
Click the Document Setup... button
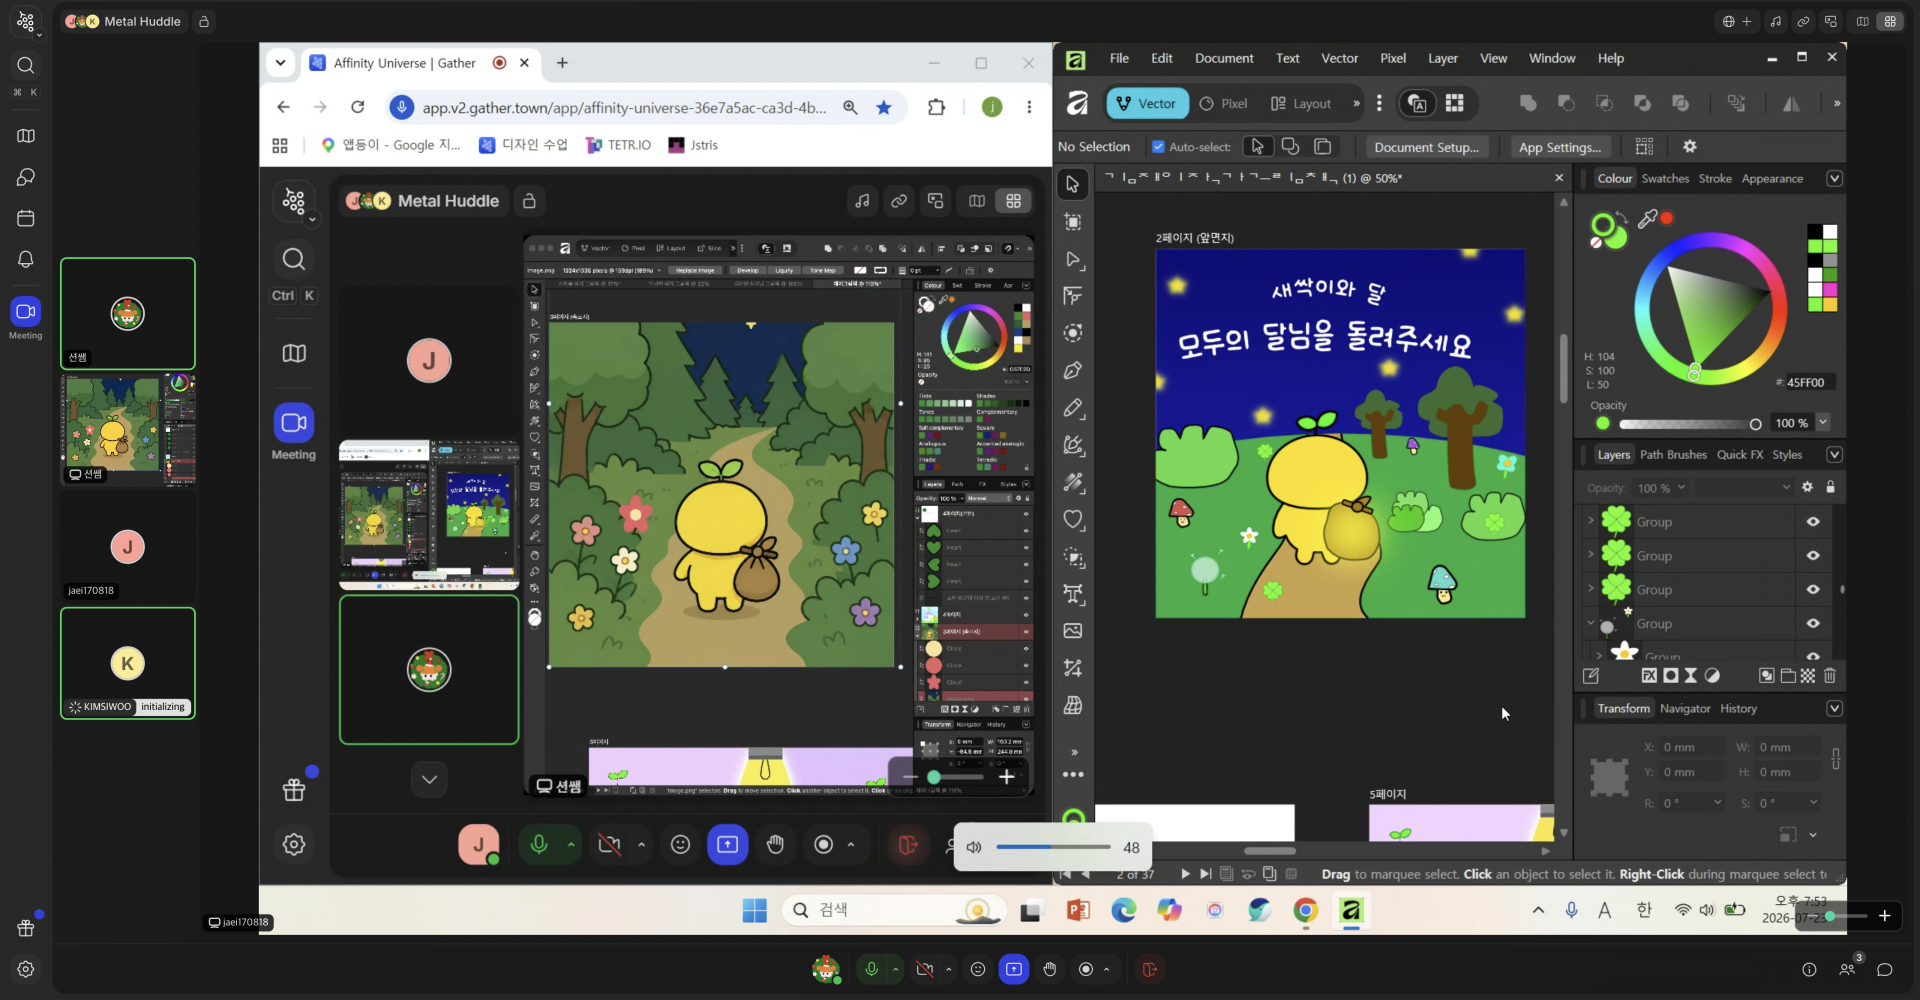tap(1426, 147)
